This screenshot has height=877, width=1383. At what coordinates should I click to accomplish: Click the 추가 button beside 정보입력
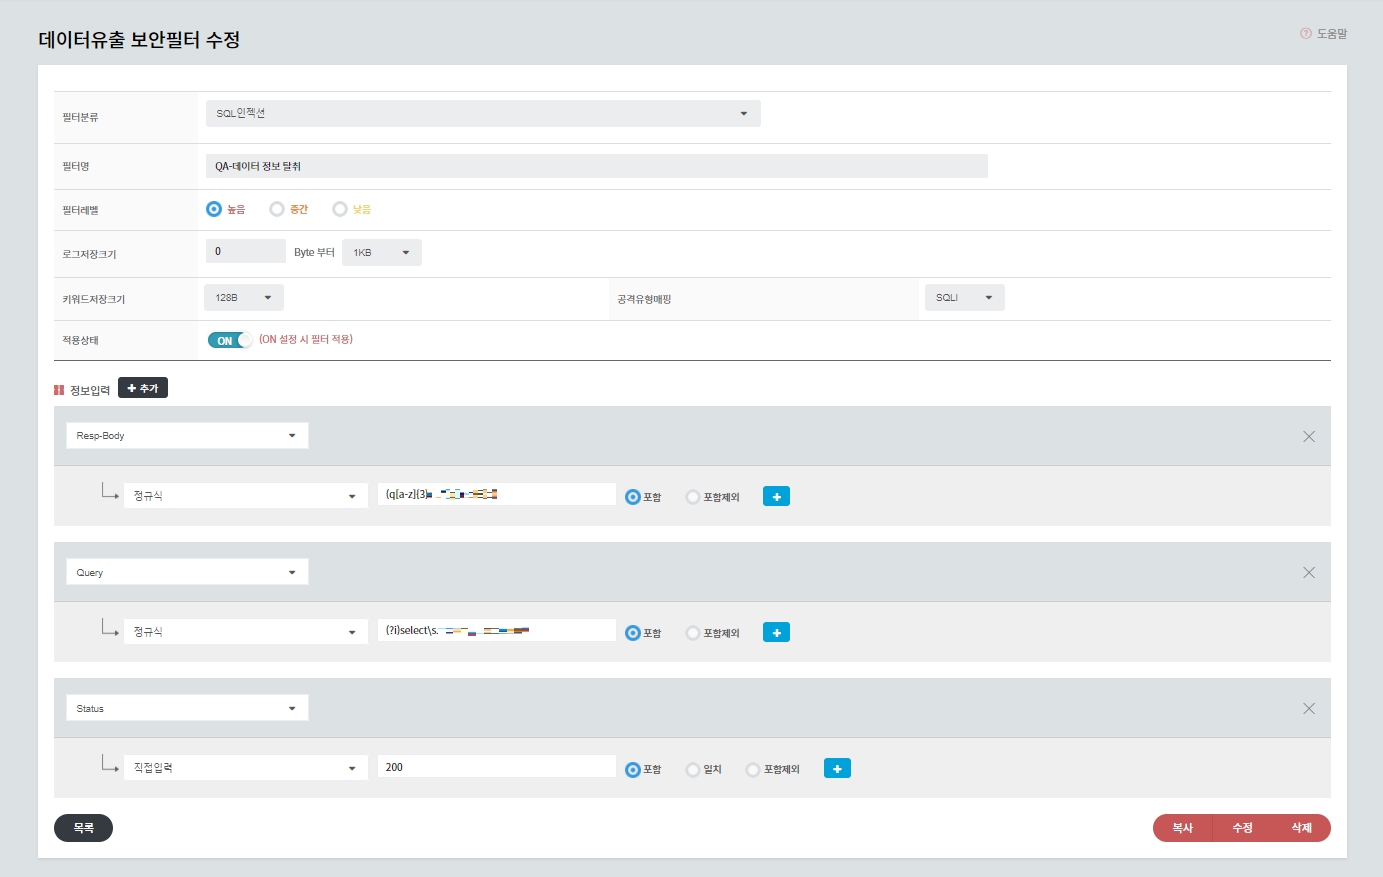click(x=143, y=388)
